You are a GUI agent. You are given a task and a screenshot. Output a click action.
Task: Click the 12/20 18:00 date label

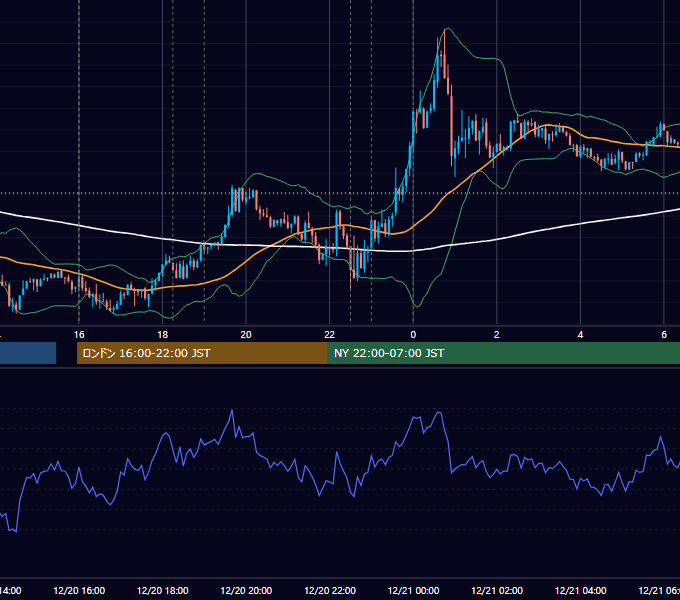[x=163, y=591]
